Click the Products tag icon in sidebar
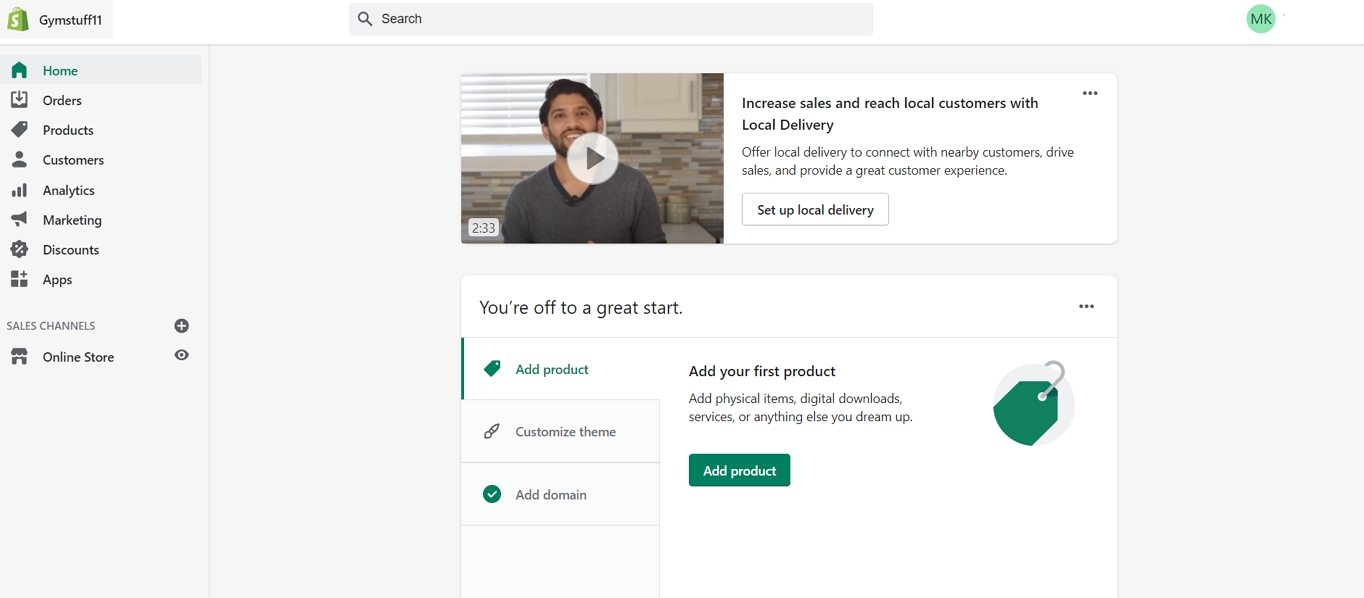Viewport: 1364px width, 598px height. (x=19, y=130)
